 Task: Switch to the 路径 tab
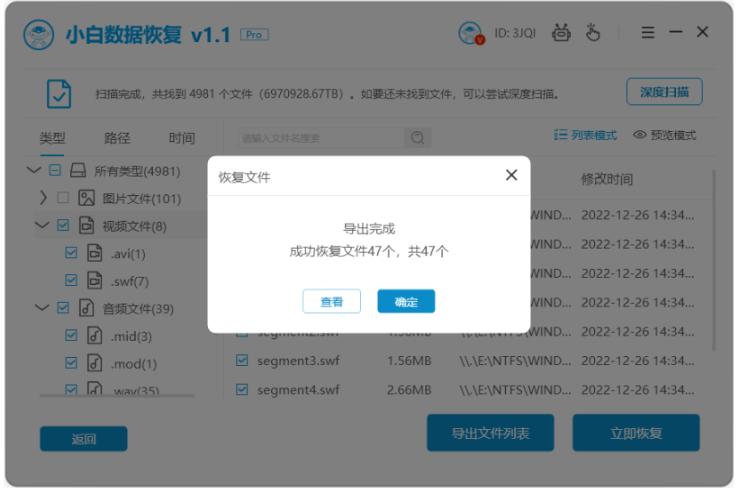(x=117, y=138)
